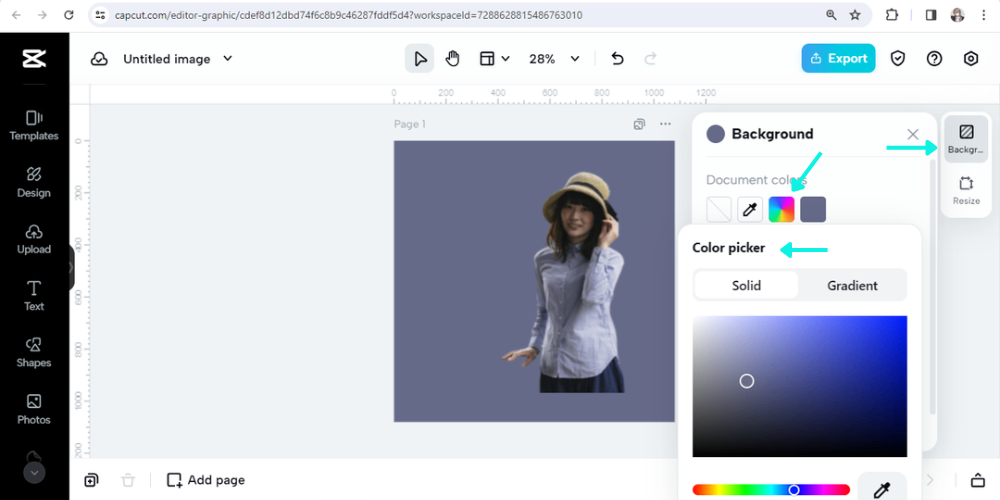1000x500 pixels.
Task: Click the delete page trash icon
Action: (x=128, y=480)
